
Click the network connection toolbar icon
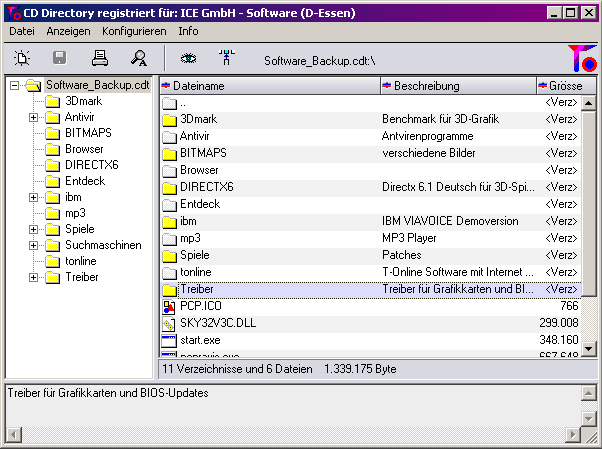point(225,58)
